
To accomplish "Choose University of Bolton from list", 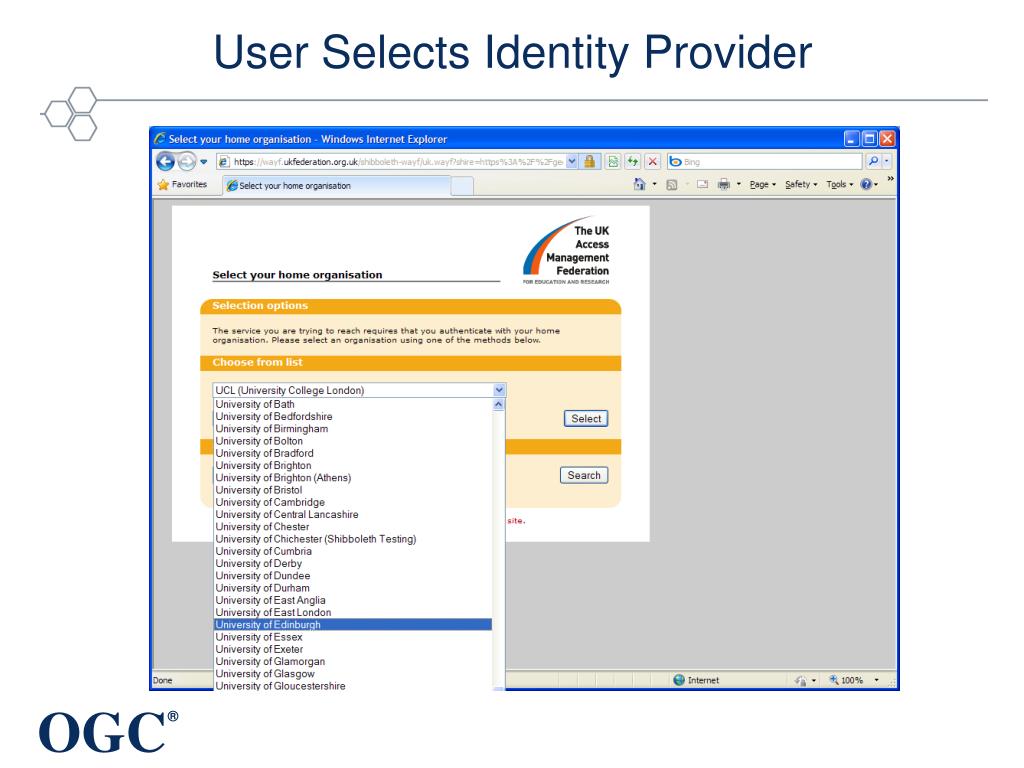I will click(353, 441).
